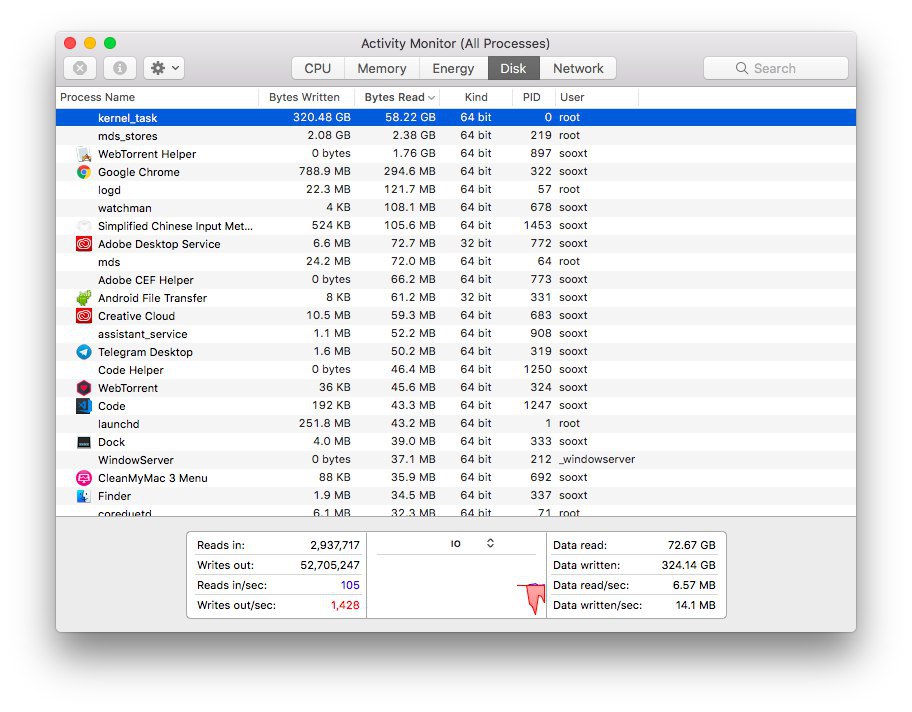Click the Simplified Chinese Input Method icon

(84, 226)
